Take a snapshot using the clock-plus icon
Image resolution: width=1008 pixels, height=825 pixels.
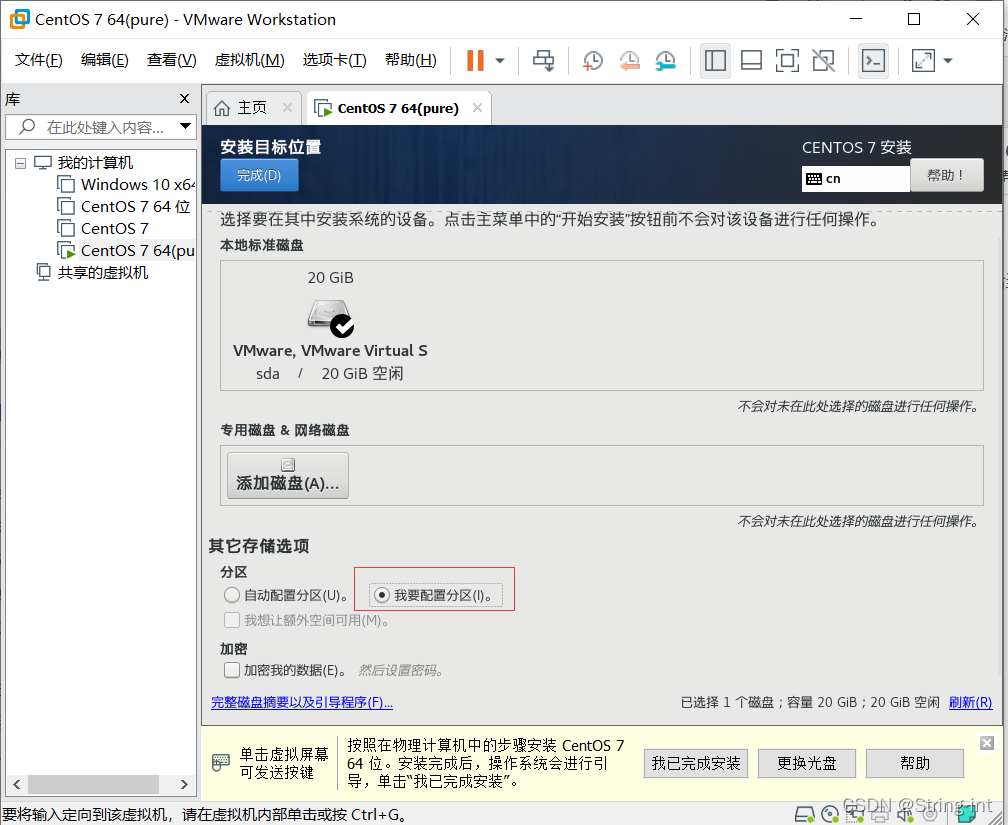coord(592,61)
